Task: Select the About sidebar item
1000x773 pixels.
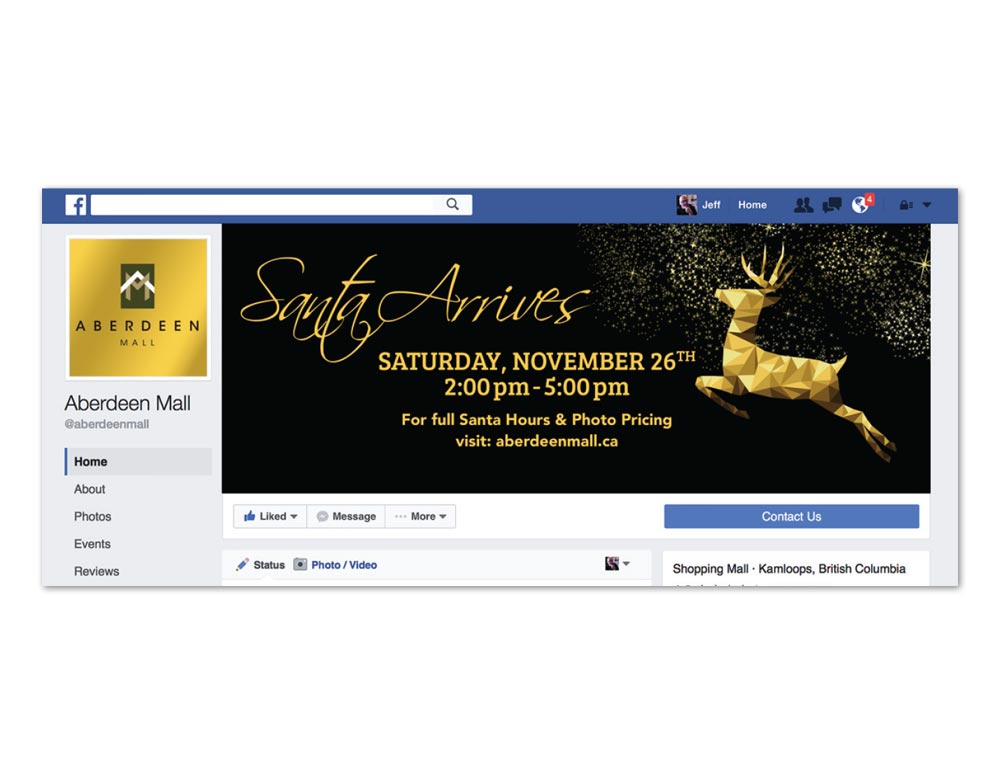Action: click(x=89, y=489)
